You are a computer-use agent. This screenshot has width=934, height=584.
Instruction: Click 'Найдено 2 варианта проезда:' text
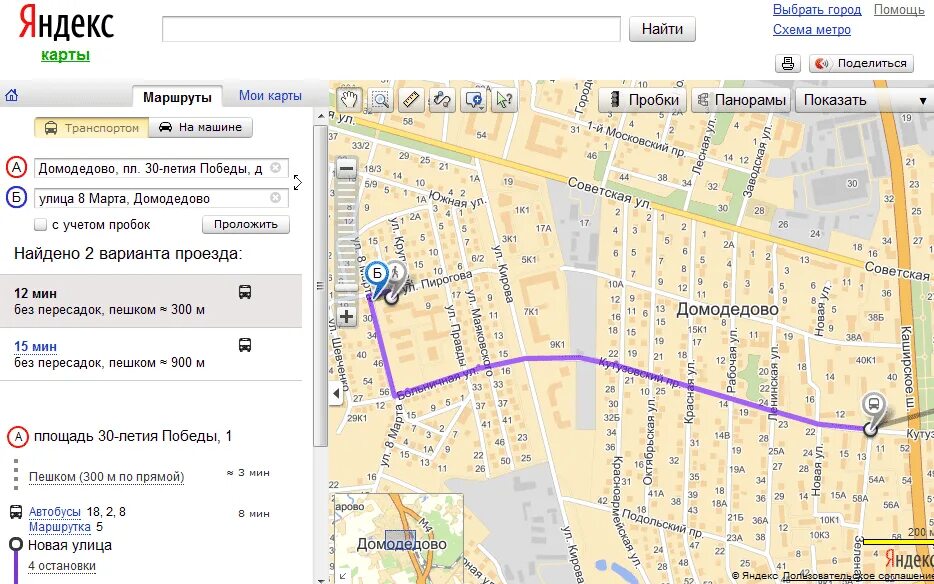128,254
